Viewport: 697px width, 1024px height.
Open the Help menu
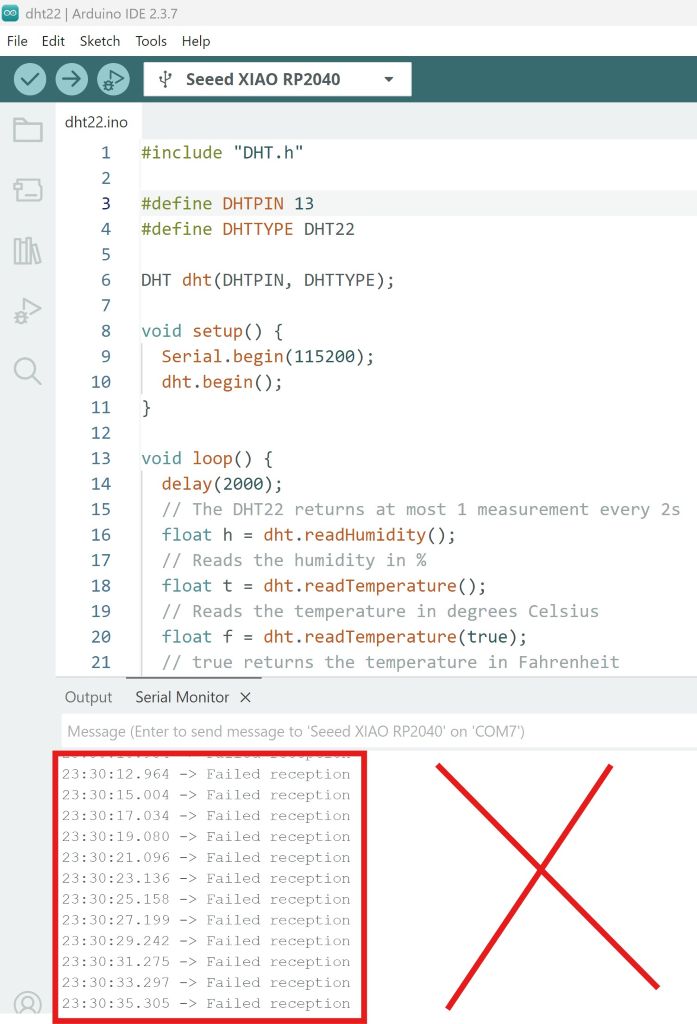(x=196, y=41)
